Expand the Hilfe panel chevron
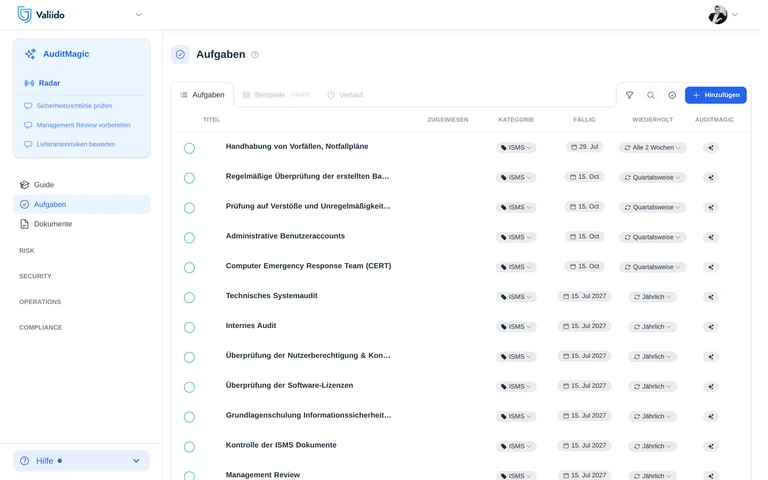The image size is (768, 480). [136, 461]
